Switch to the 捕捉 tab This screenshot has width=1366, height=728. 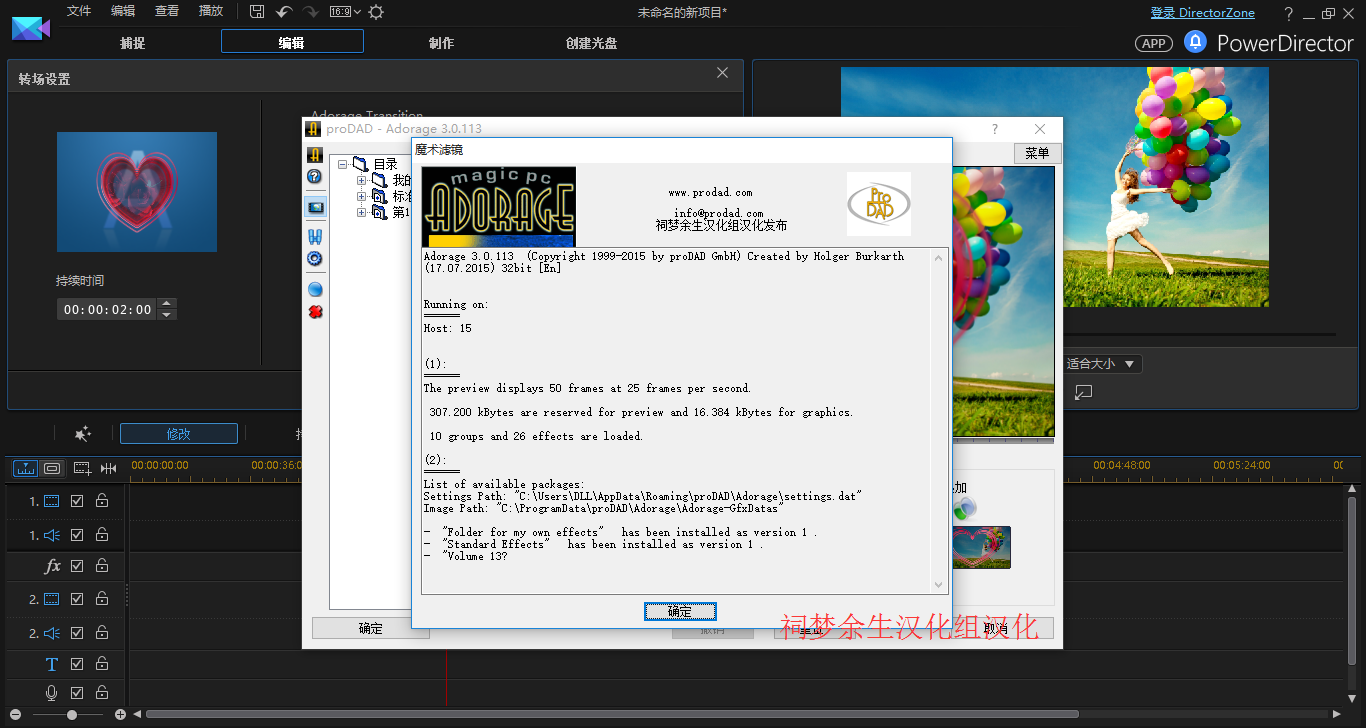(132, 43)
